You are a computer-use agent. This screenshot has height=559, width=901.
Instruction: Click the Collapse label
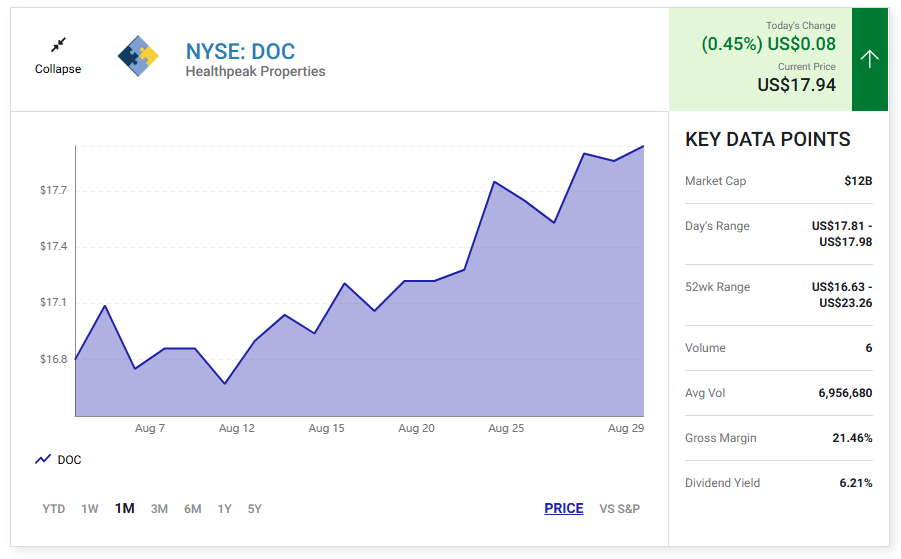tap(58, 69)
